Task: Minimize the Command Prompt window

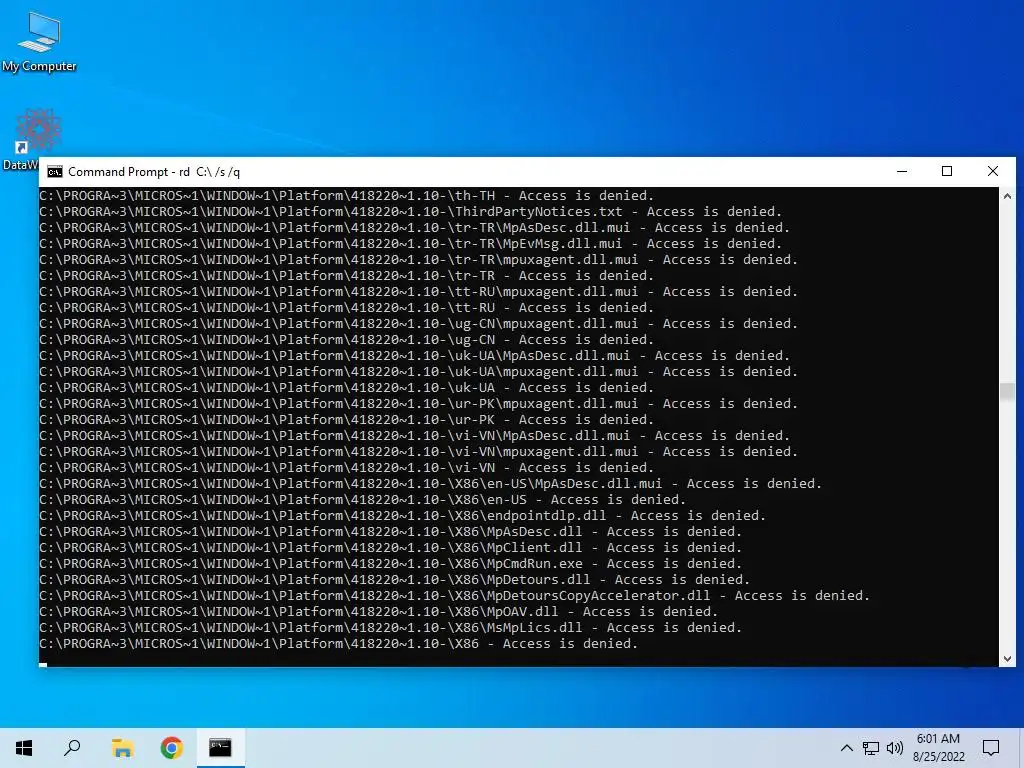Action: coord(902,171)
